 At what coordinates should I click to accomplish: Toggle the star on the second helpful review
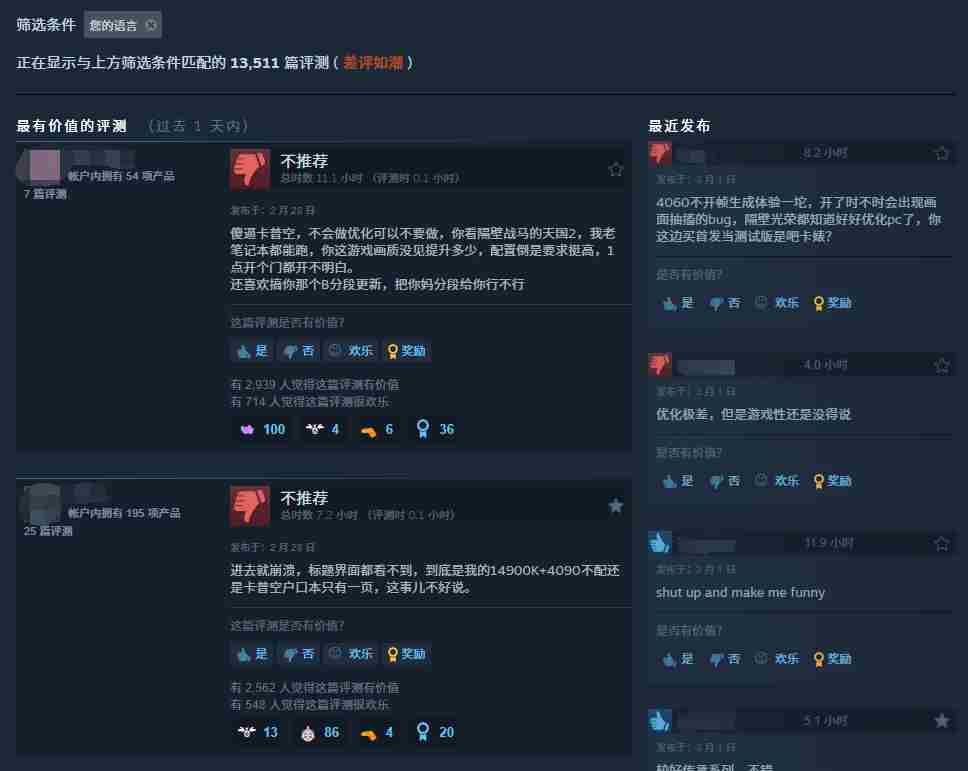pos(615,506)
